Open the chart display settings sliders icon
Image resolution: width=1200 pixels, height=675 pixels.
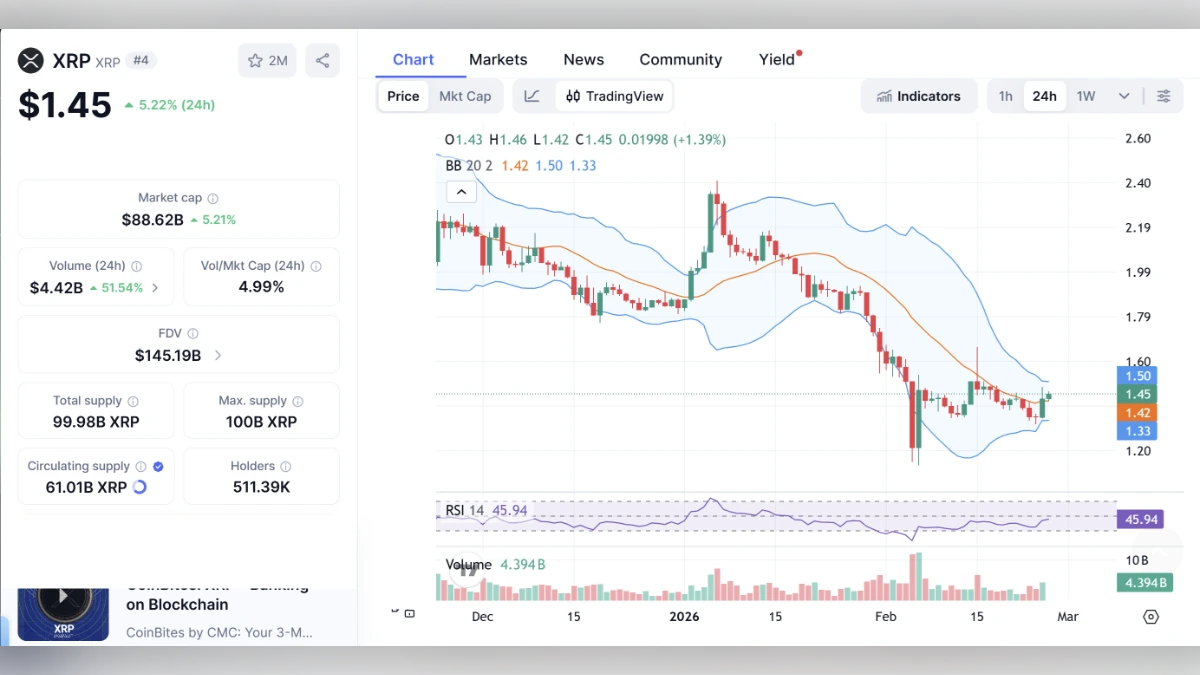(x=1163, y=95)
